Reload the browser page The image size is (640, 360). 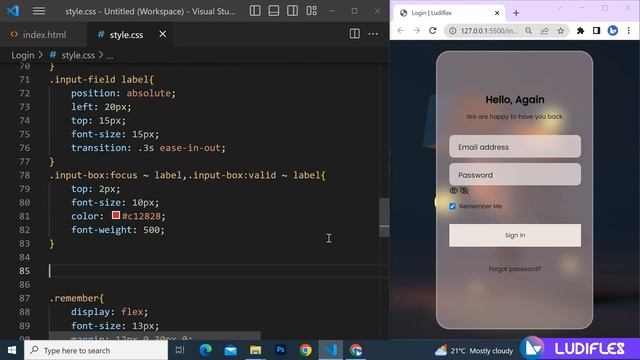pyautogui.click(x=433, y=31)
